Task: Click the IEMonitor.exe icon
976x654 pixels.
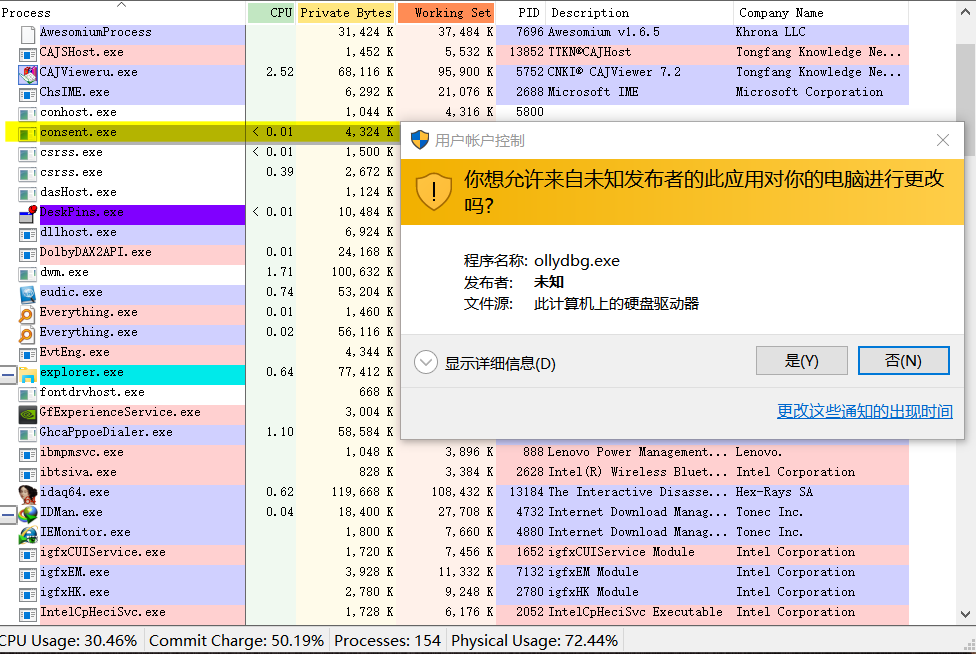Action: (x=27, y=534)
